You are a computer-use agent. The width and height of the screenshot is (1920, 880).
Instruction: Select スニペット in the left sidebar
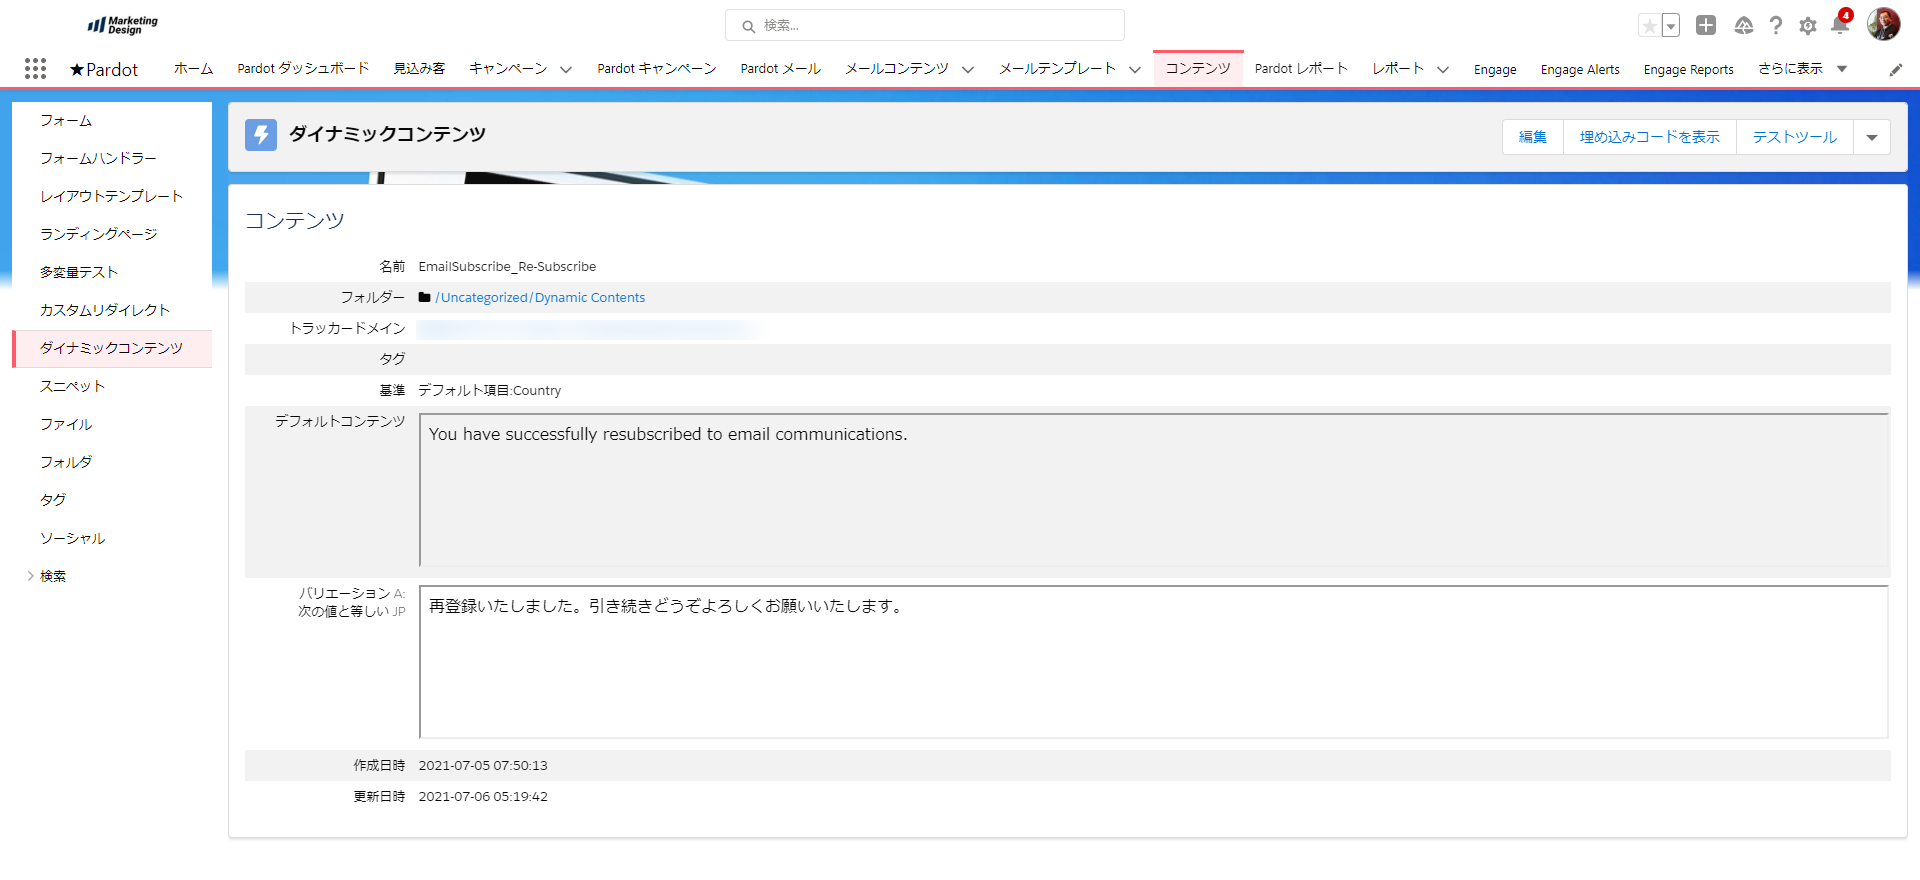tap(72, 386)
